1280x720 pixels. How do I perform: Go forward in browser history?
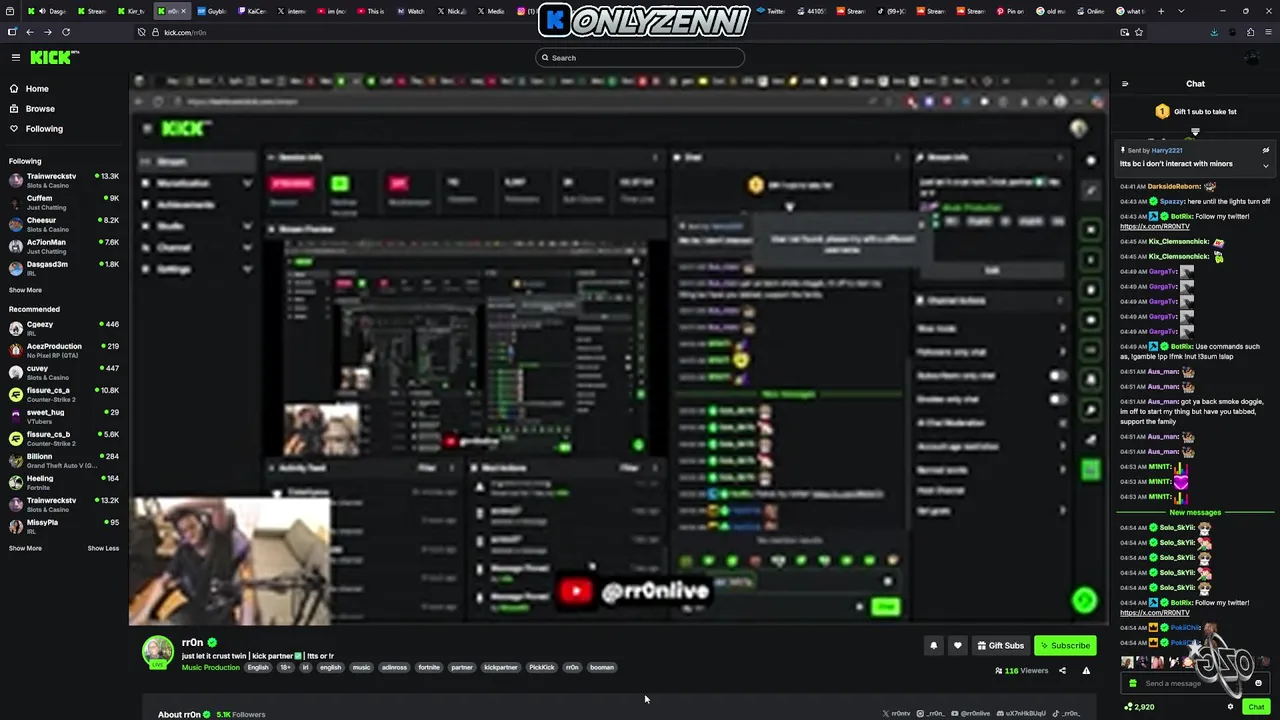tap(47, 32)
